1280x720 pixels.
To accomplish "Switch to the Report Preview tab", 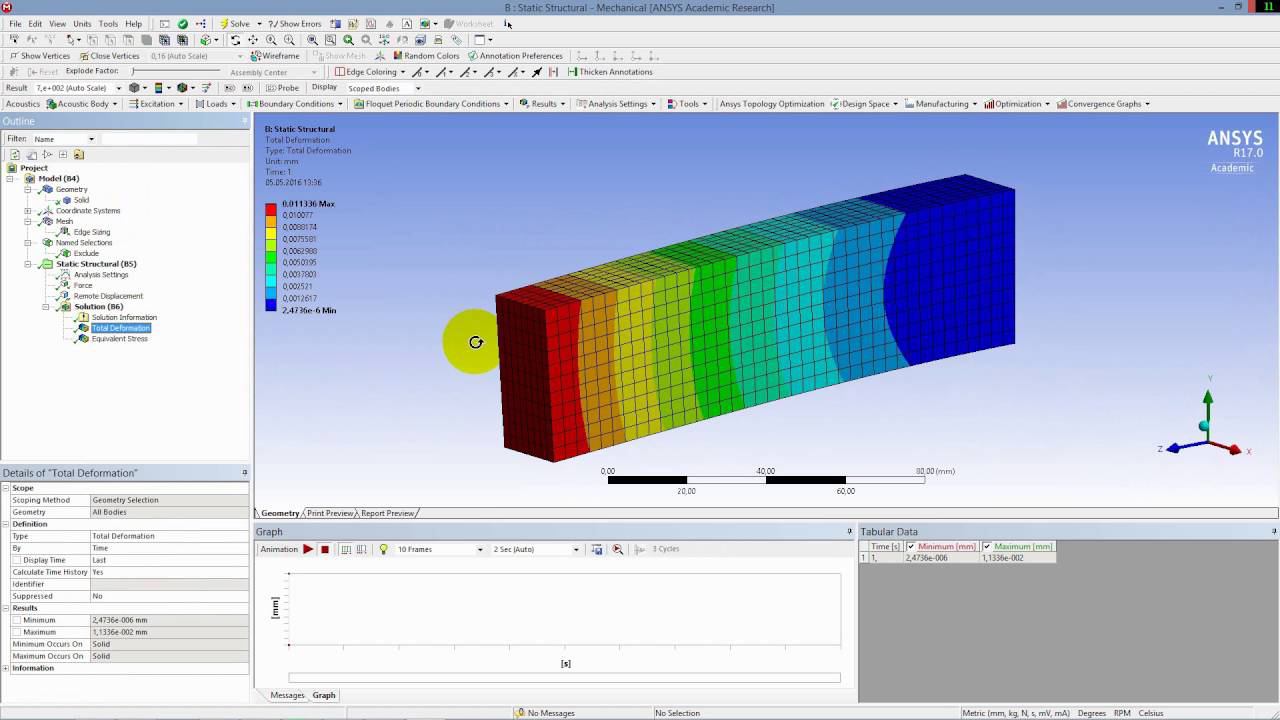I will click(387, 513).
